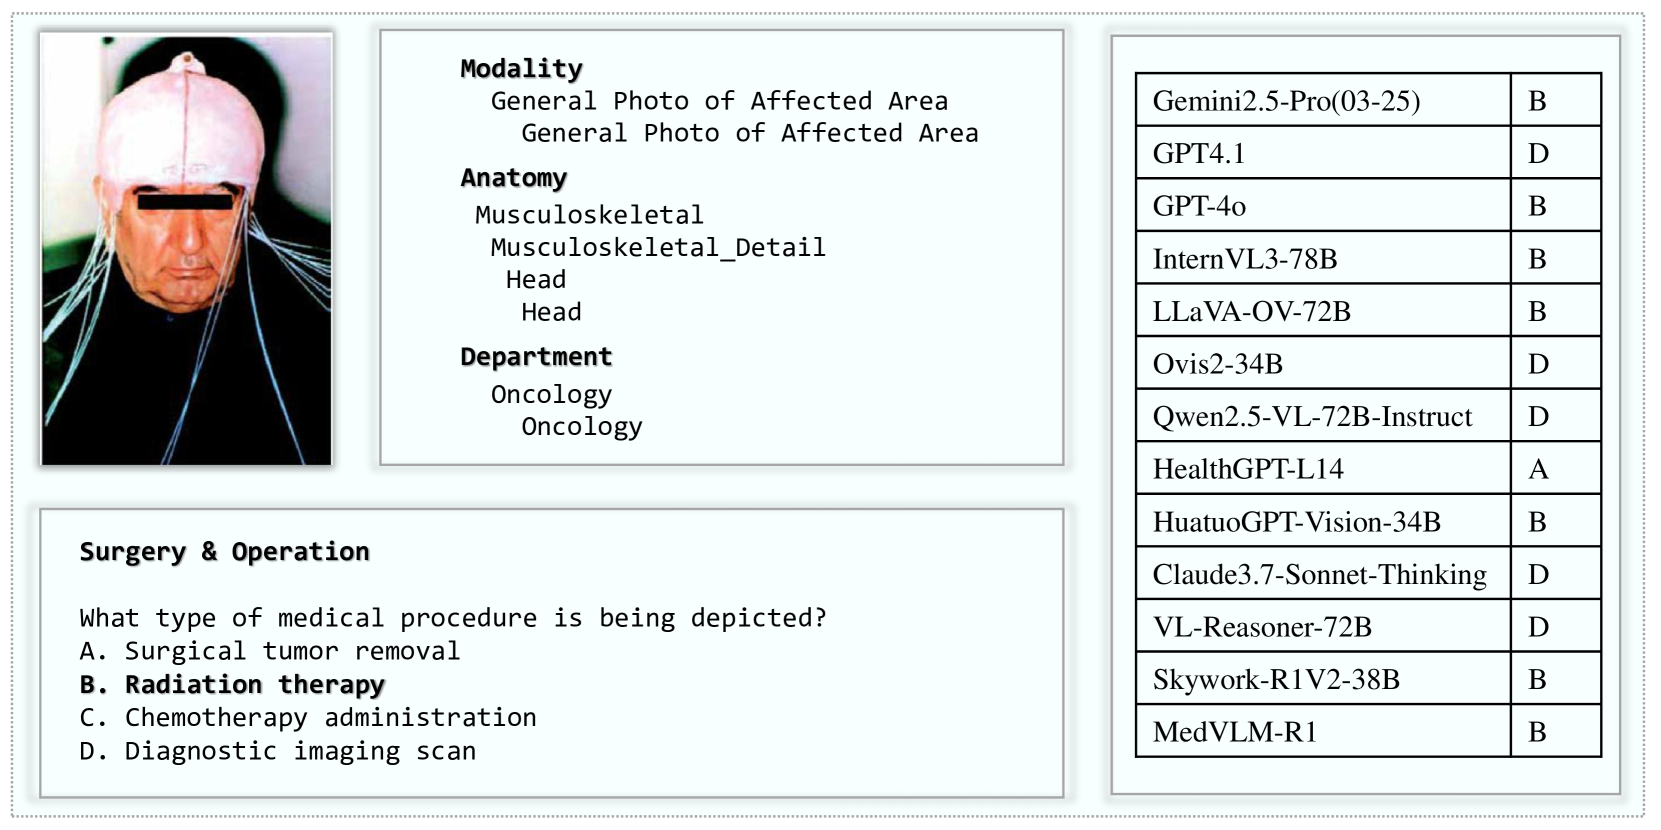Click the Qwen2.5-VL-72B-Instruct model name cell

coord(1312,416)
